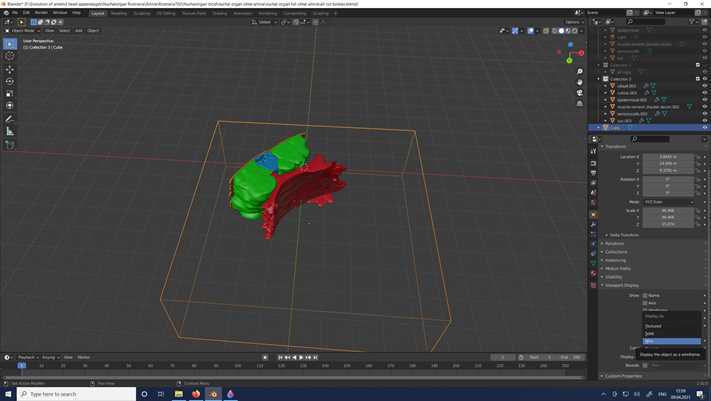The image size is (711, 401).
Task: Expand the Motion Paths panel
Action: [618, 269]
